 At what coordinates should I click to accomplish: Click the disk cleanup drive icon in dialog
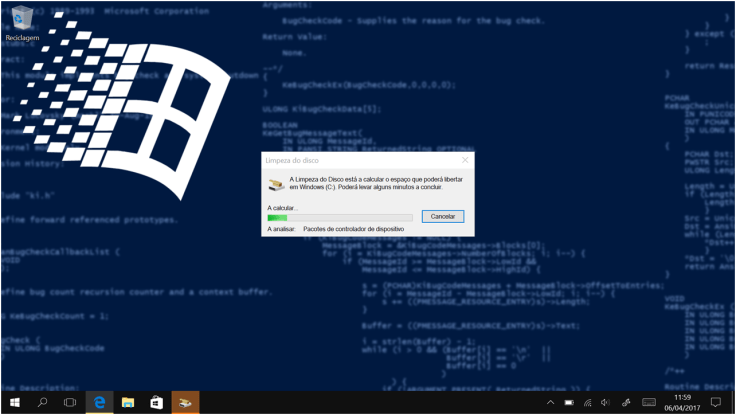275,184
